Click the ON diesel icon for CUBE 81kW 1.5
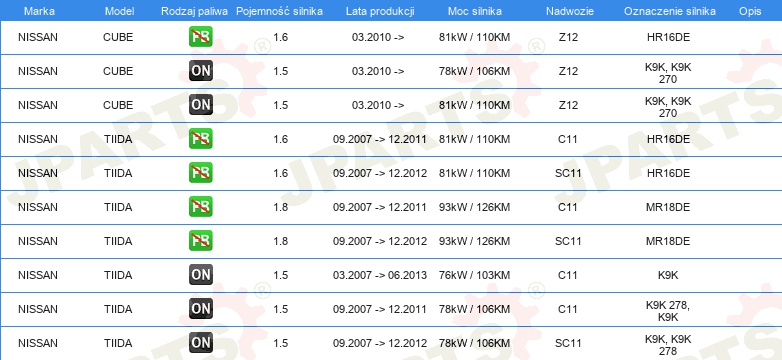This screenshot has height=360, width=782. coord(200,105)
